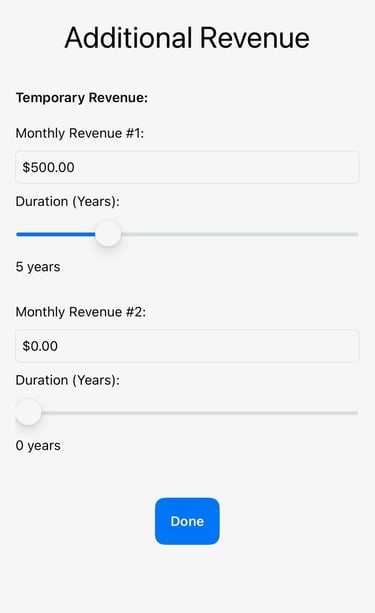Set second Duration slider to its maximum end
Viewport: 375px width, 613px height.
357,413
